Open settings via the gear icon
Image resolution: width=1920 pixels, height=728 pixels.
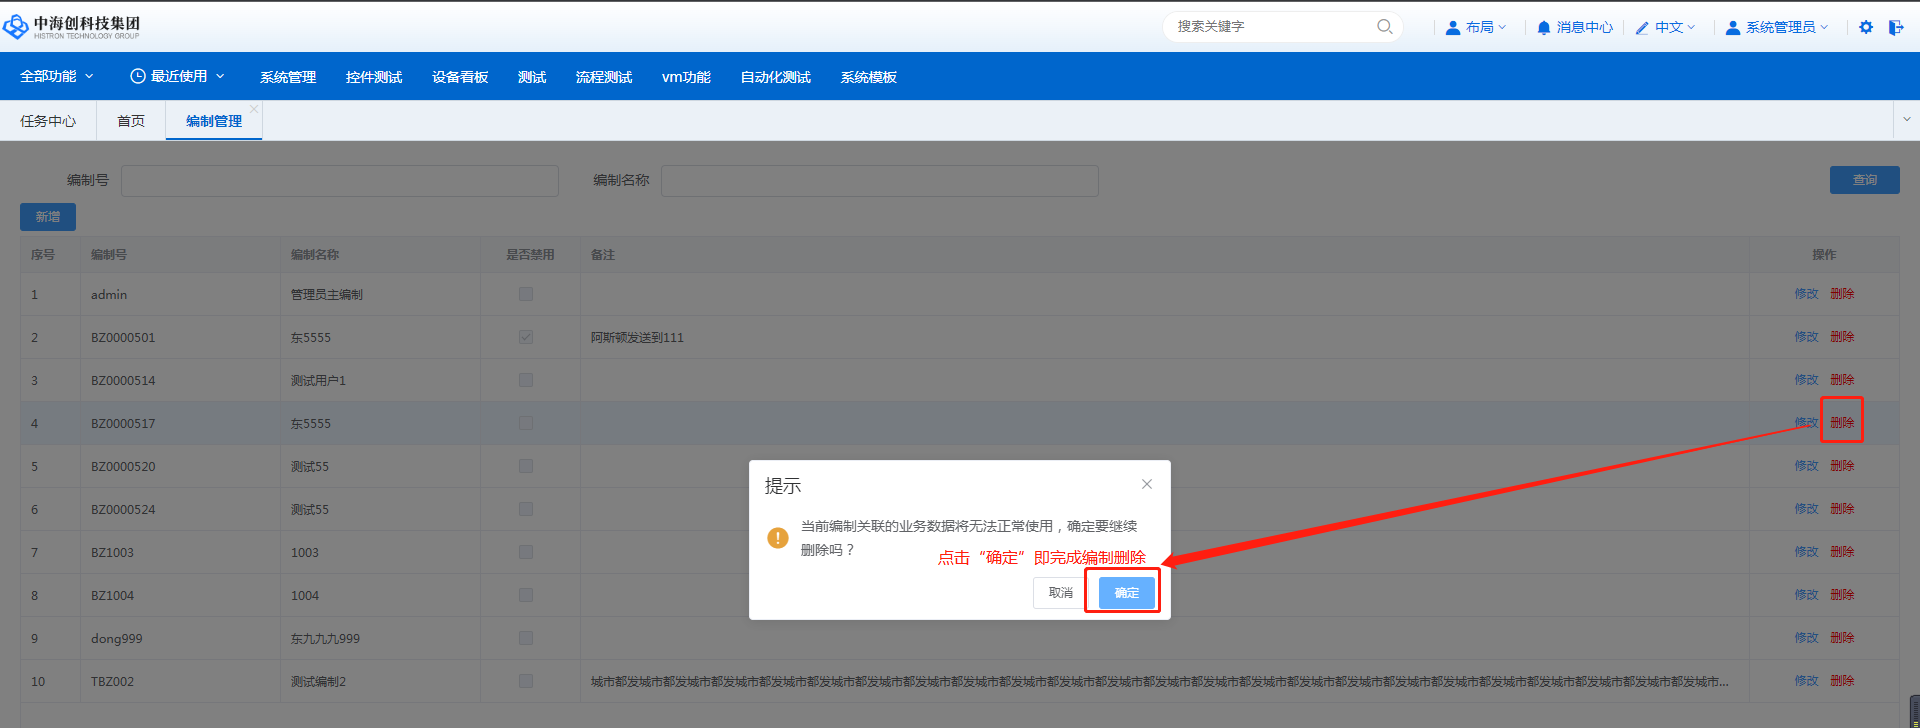1866,28
